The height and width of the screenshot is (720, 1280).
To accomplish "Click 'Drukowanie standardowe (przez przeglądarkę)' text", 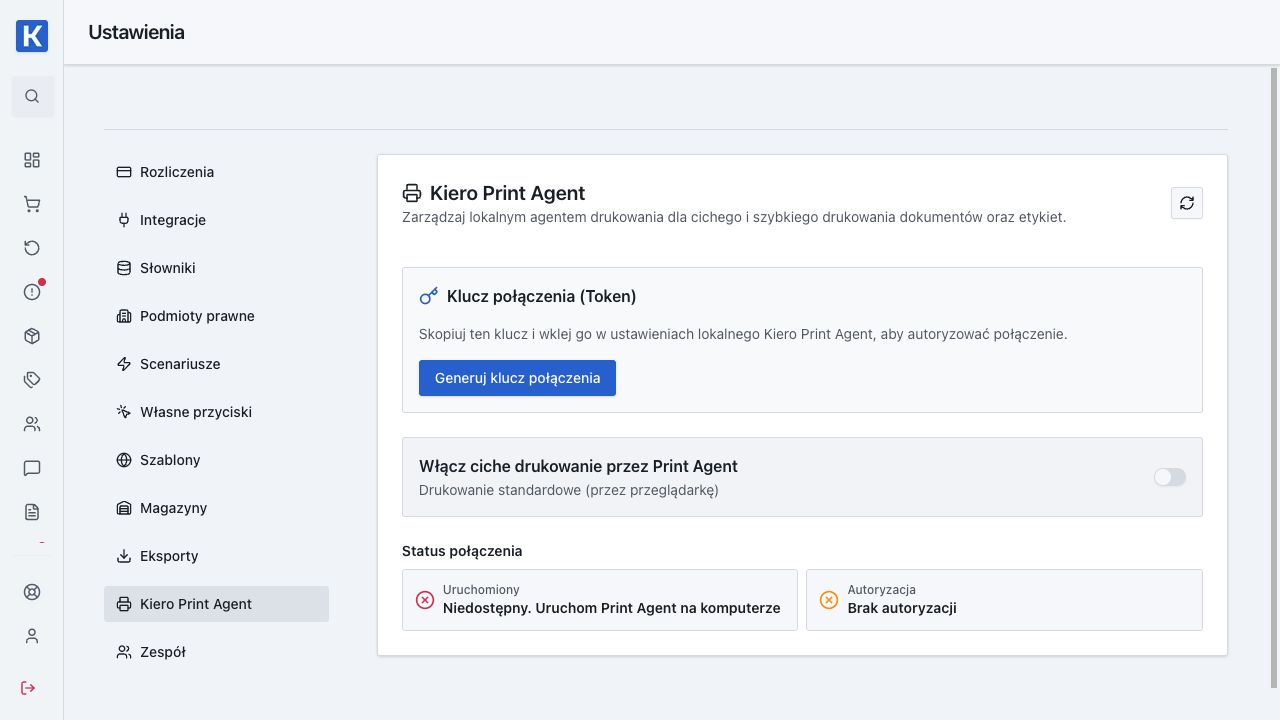I will (569, 490).
